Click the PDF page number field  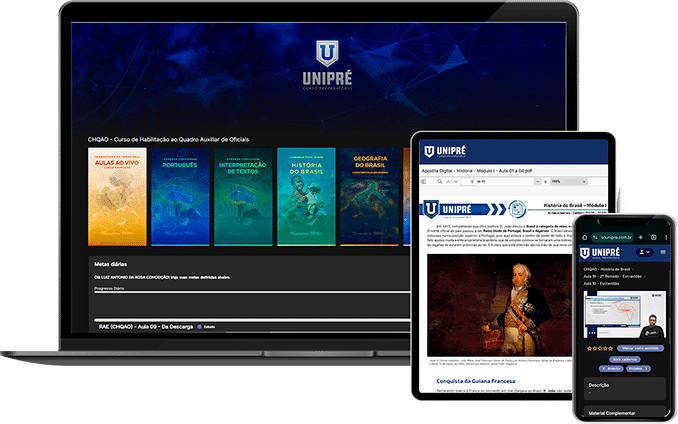click(x=471, y=183)
